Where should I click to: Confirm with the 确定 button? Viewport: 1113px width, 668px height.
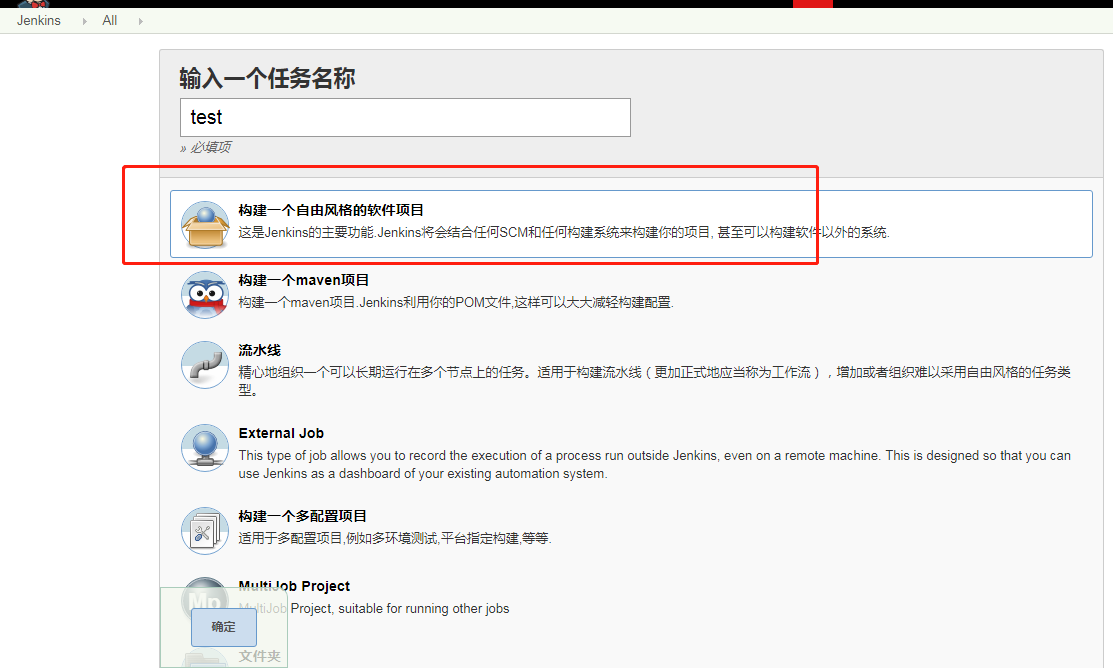pyautogui.click(x=224, y=627)
